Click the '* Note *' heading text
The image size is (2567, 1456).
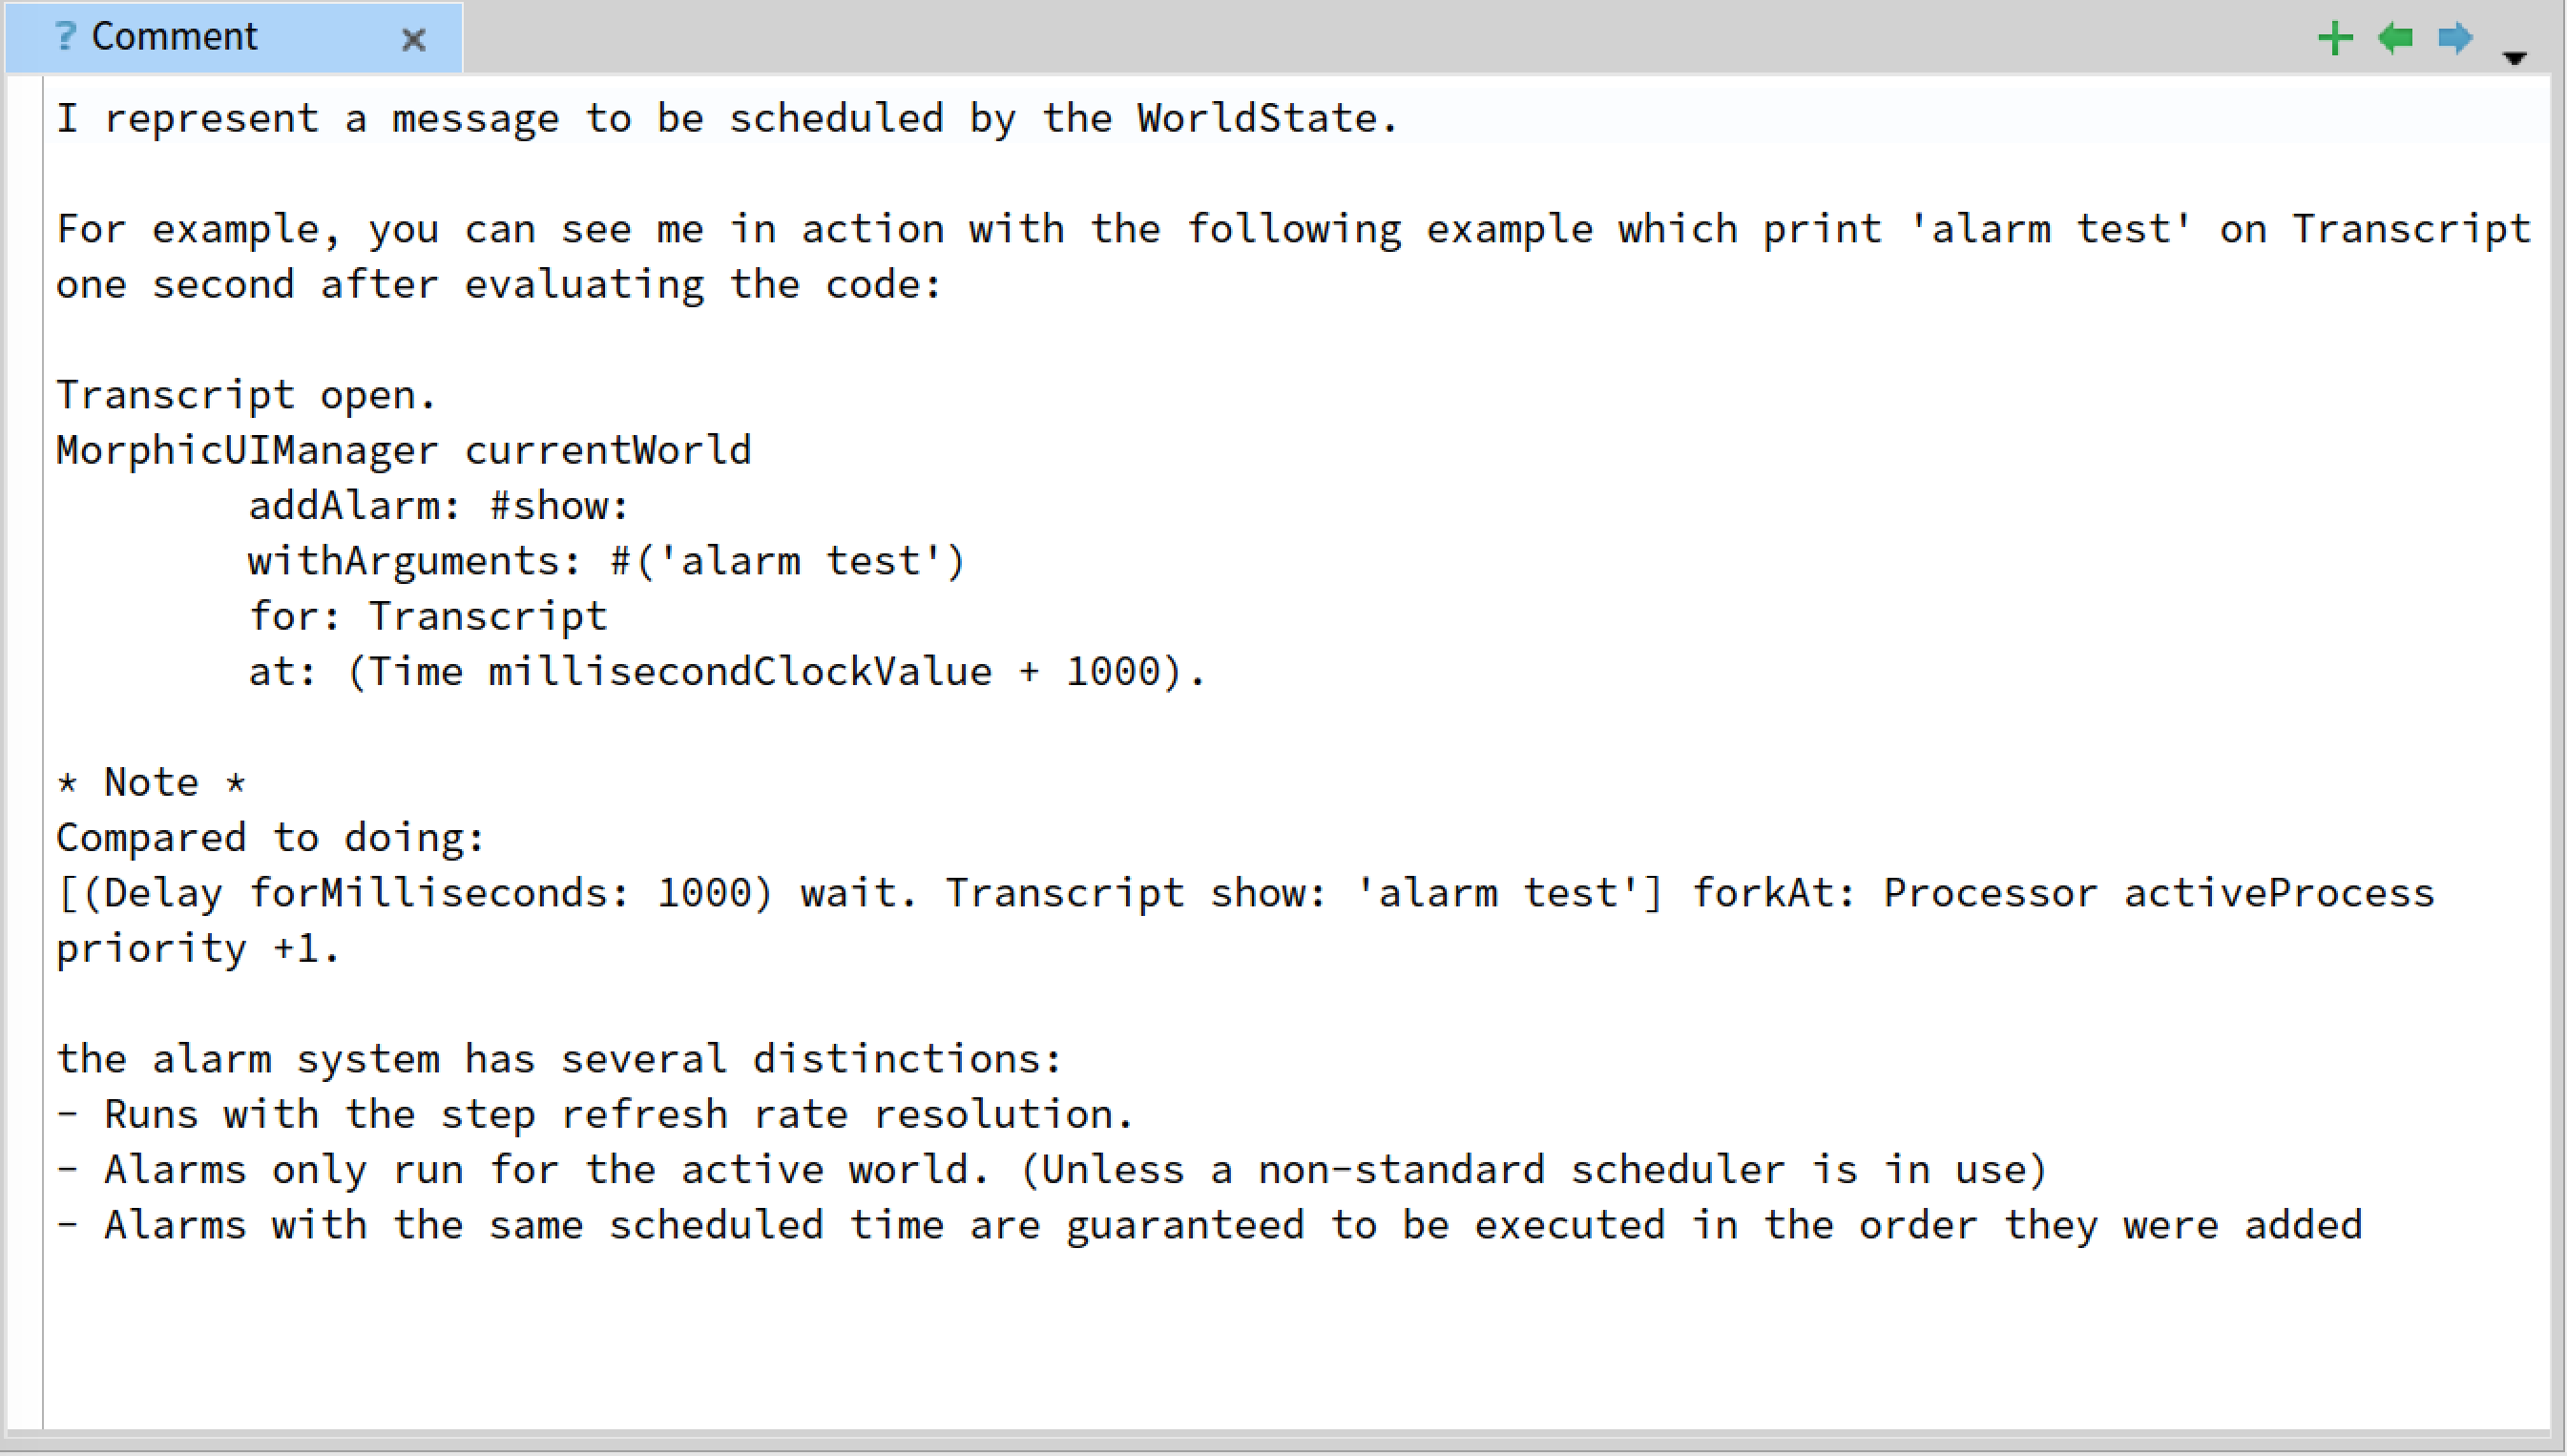151,782
